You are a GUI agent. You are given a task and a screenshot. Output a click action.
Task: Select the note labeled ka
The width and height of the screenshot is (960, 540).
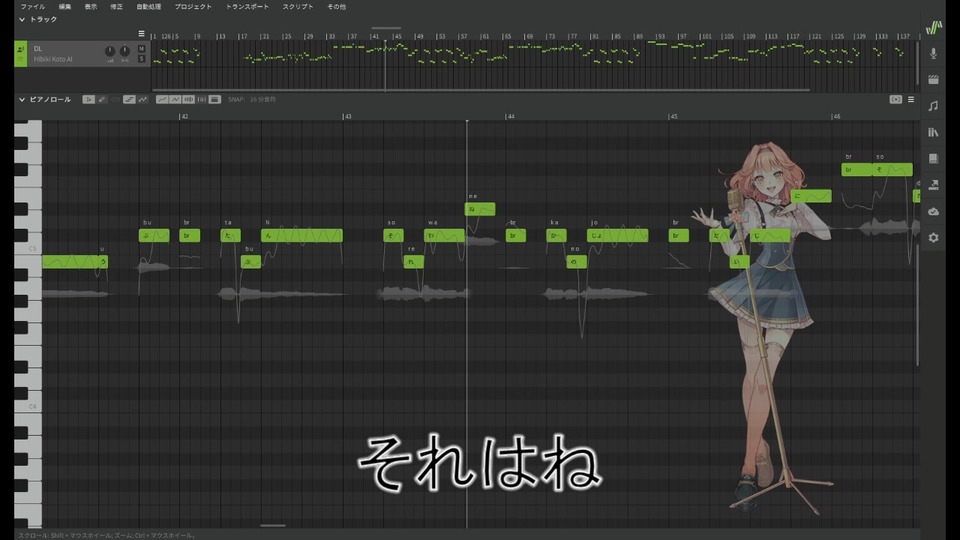click(x=556, y=235)
